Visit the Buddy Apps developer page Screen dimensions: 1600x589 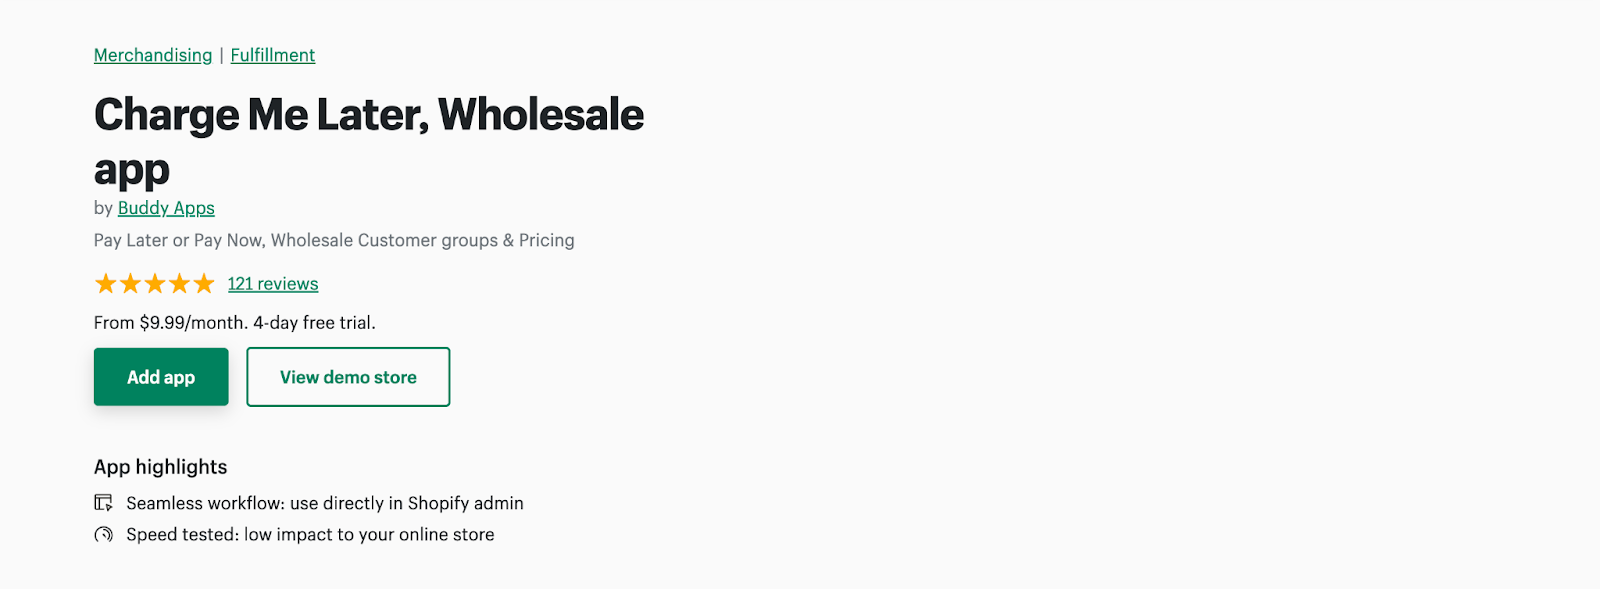[166, 208]
